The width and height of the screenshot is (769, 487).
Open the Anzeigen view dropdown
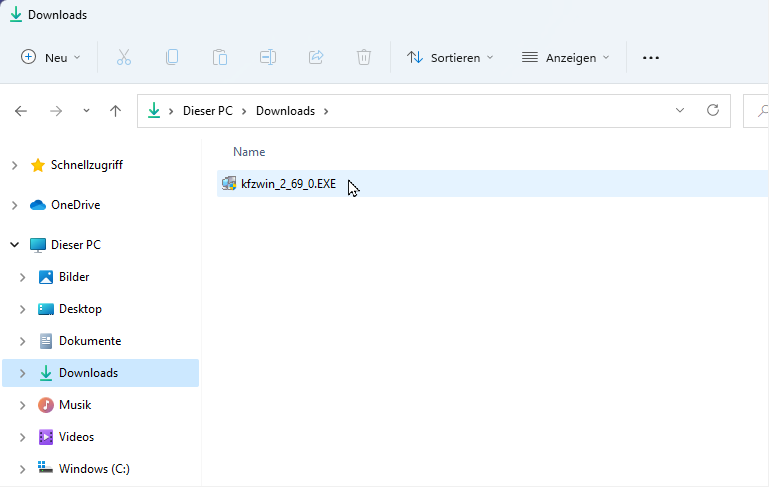[x=565, y=57]
